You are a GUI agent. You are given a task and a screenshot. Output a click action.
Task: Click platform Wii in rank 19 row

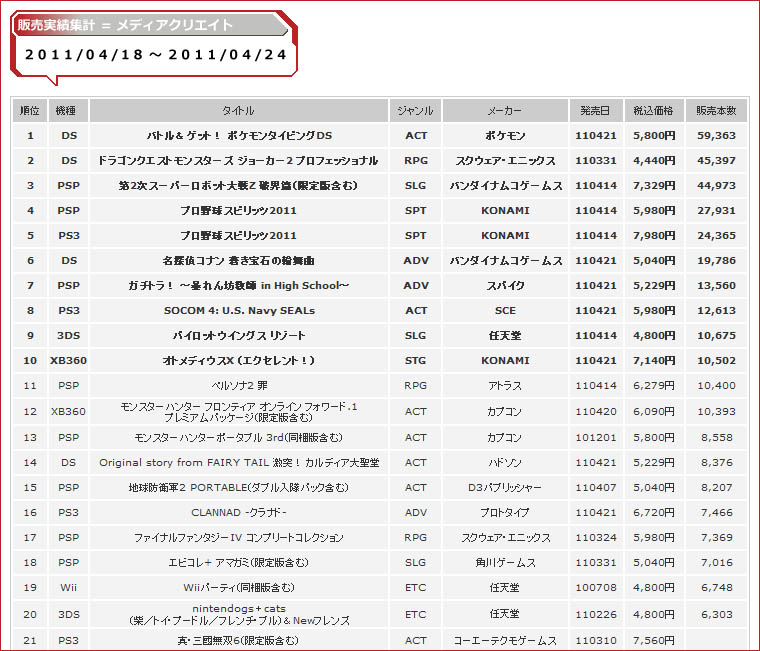68,587
